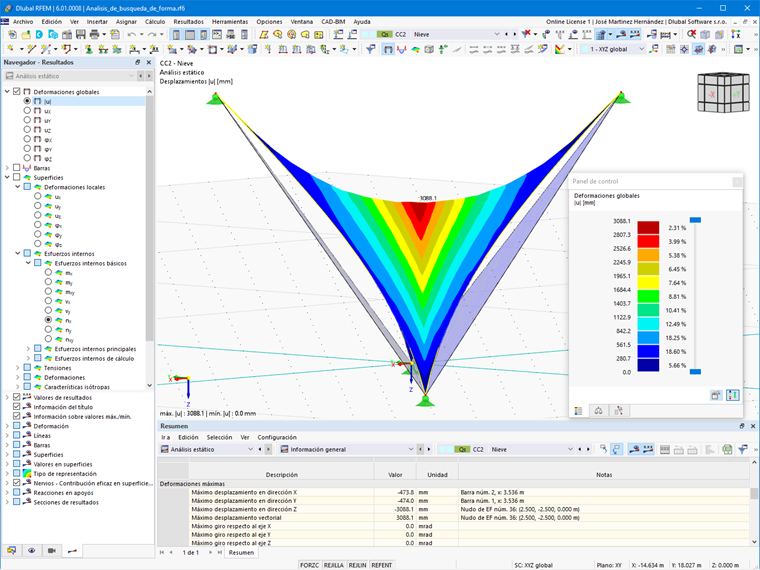Open the color scale tab in control panel
The width and height of the screenshot is (760, 570).
[578, 411]
